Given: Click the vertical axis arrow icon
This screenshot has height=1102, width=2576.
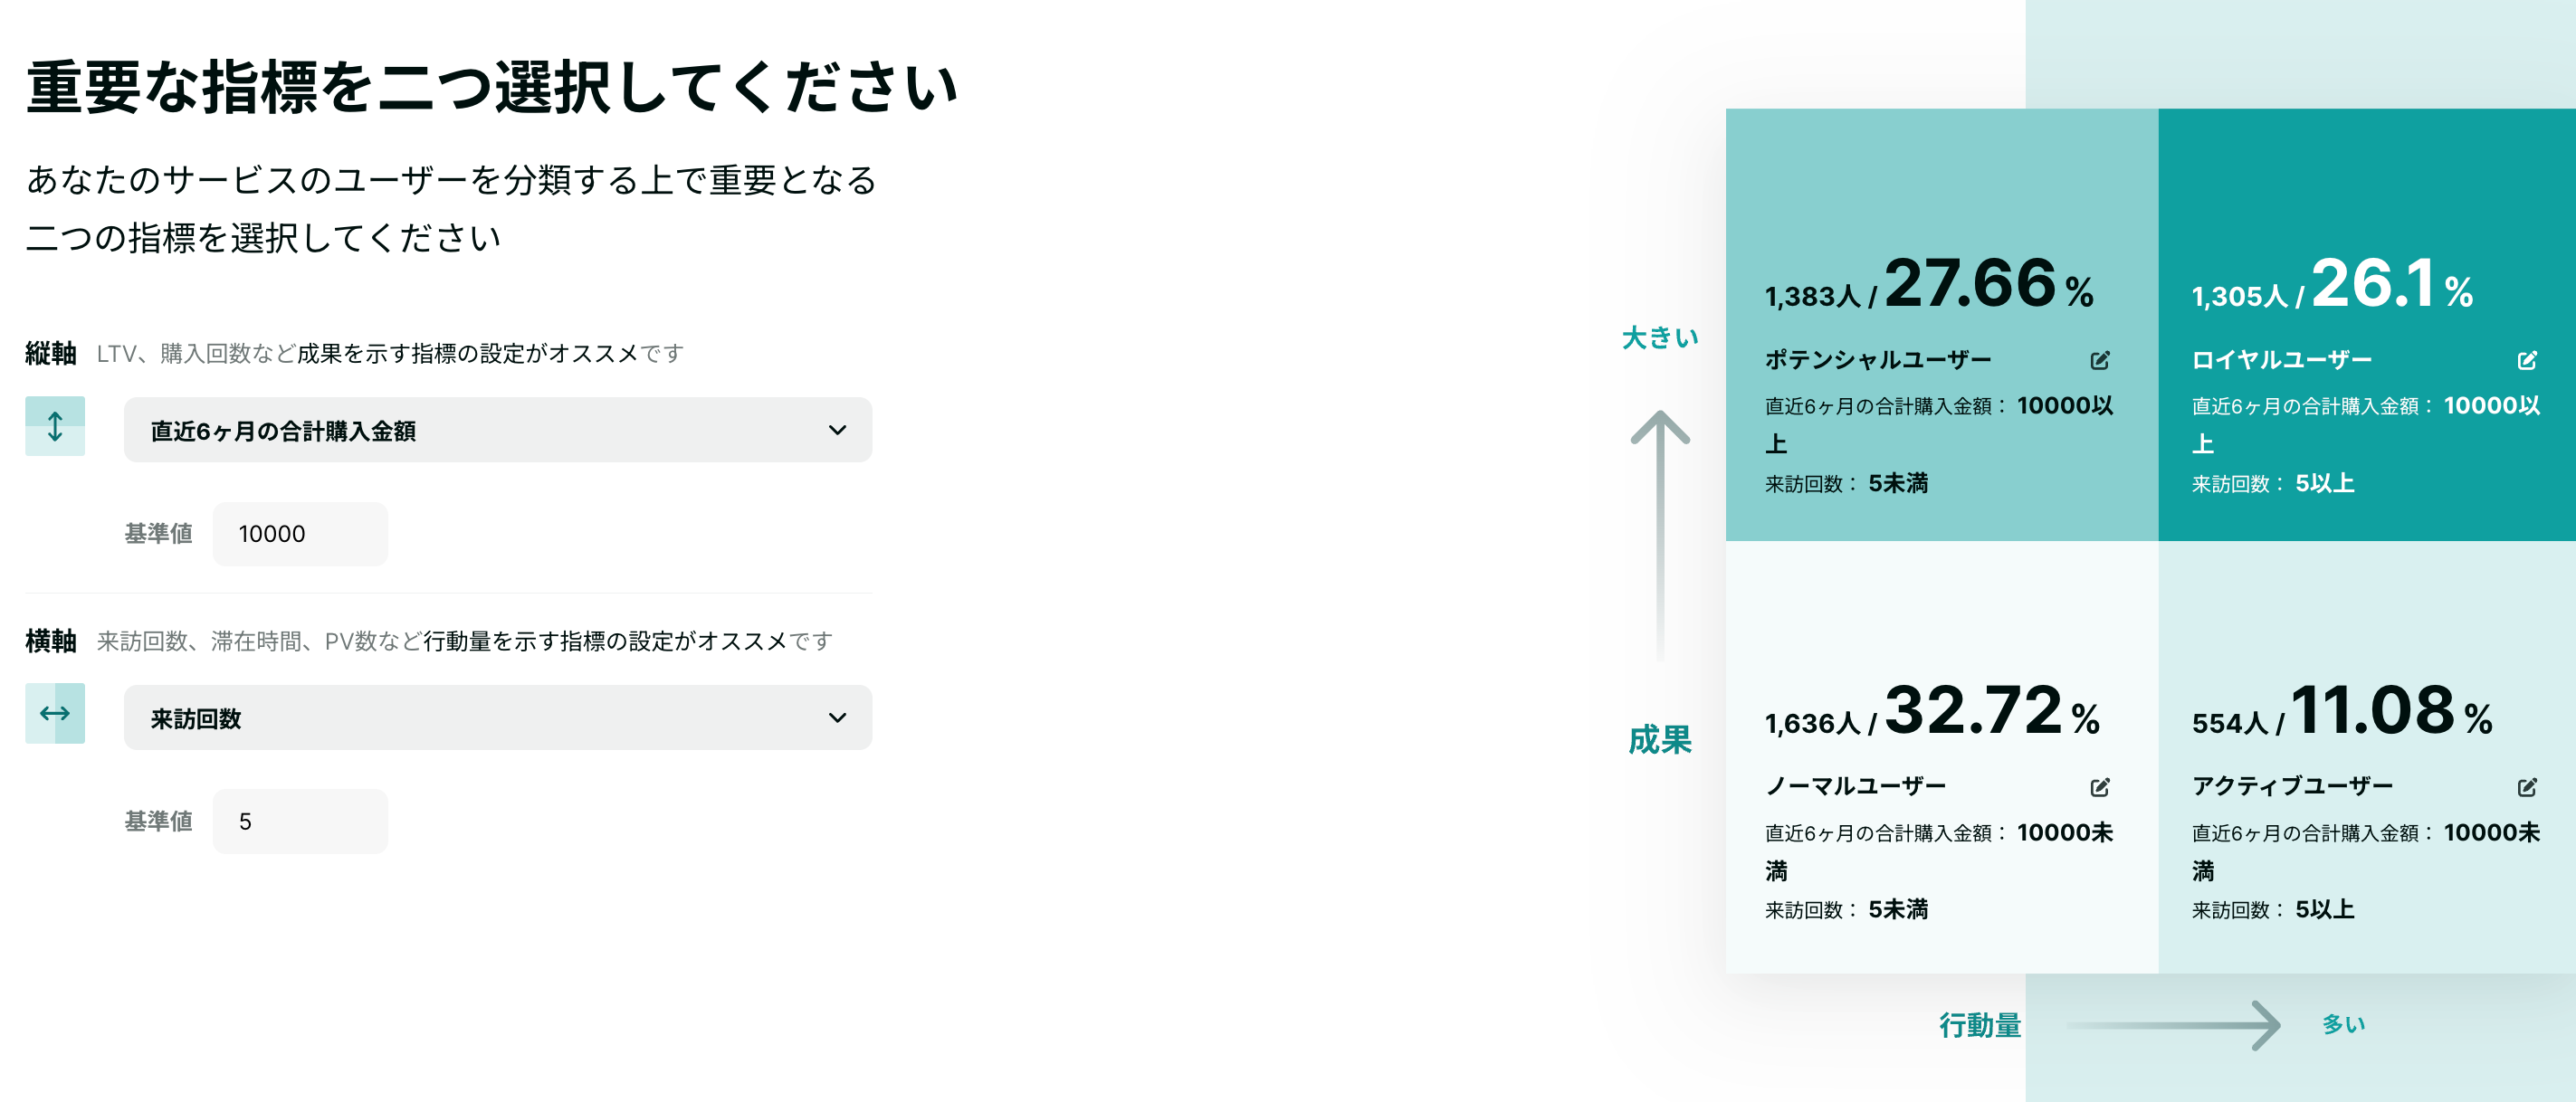Looking at the screenshot, I should [x=55, y=426].
